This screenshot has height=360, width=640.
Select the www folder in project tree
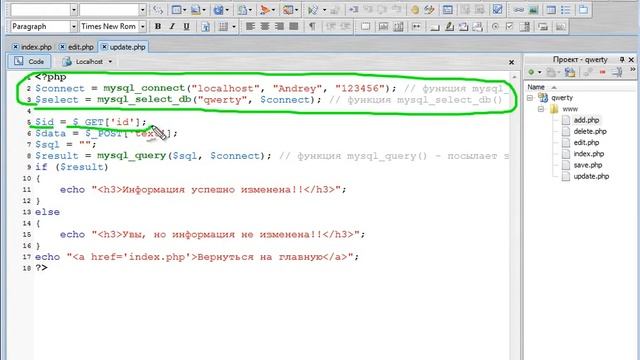[570, 109]
